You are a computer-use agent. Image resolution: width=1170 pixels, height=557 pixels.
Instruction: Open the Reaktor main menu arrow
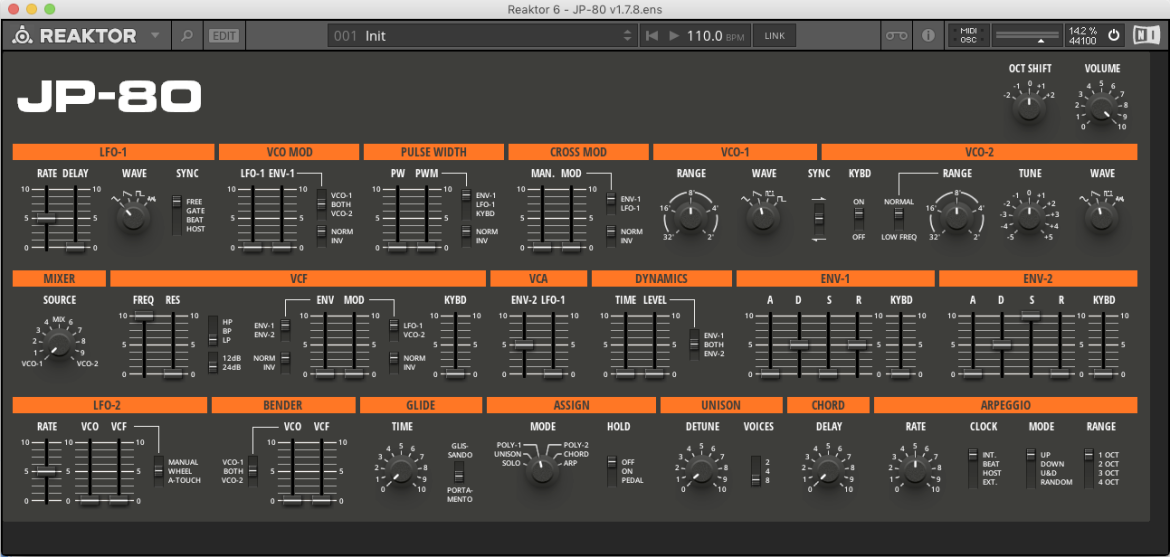(x=154, y=35)
